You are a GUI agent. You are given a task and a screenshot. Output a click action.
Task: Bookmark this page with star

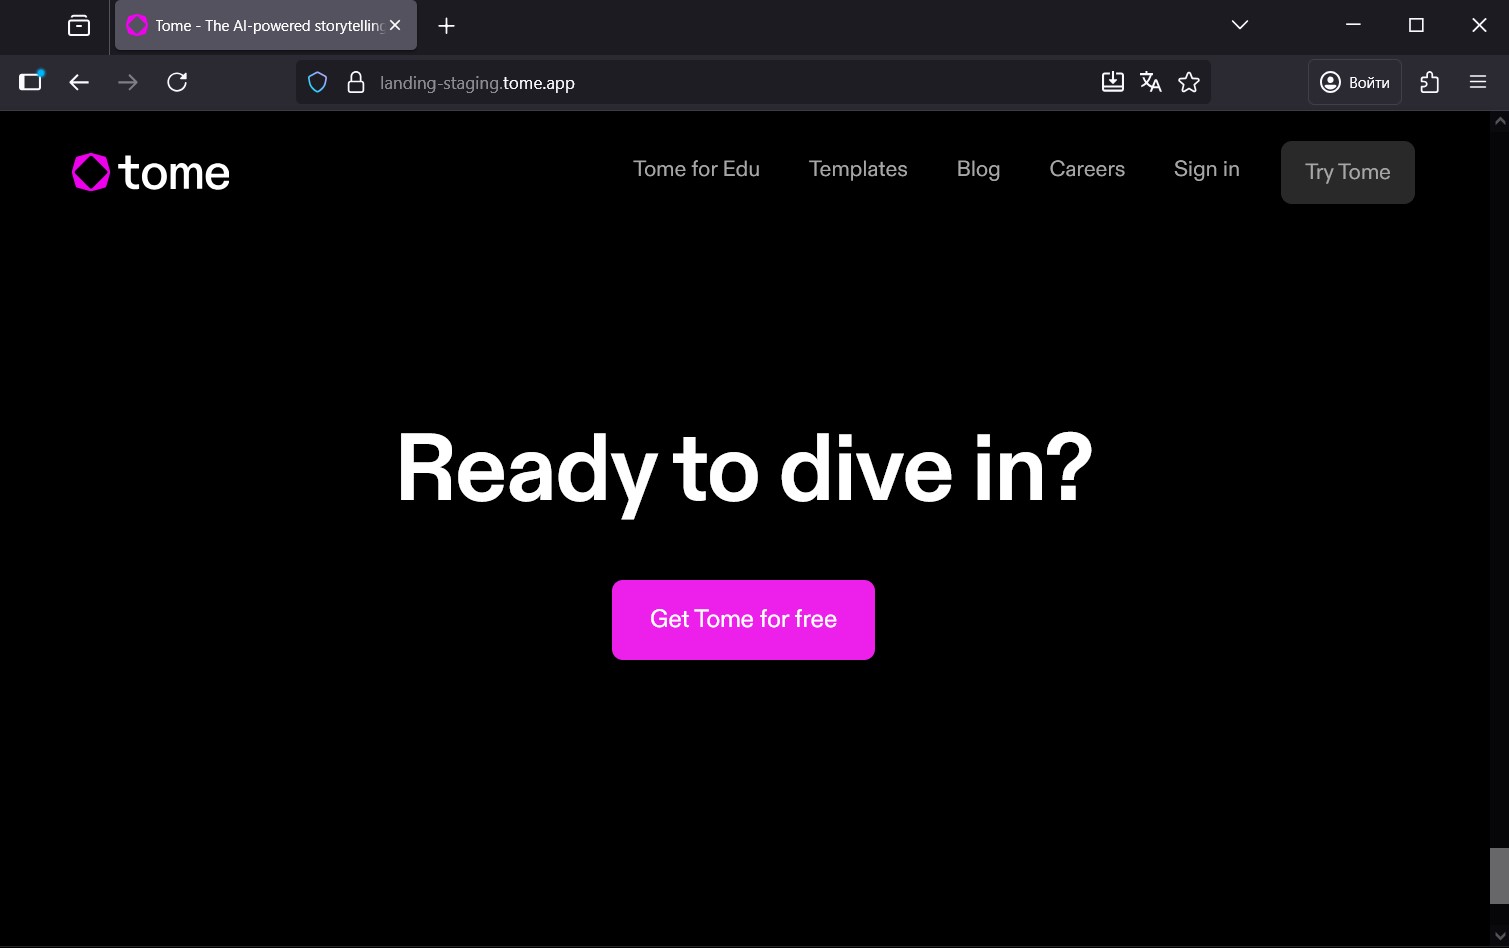(1189, 82)
